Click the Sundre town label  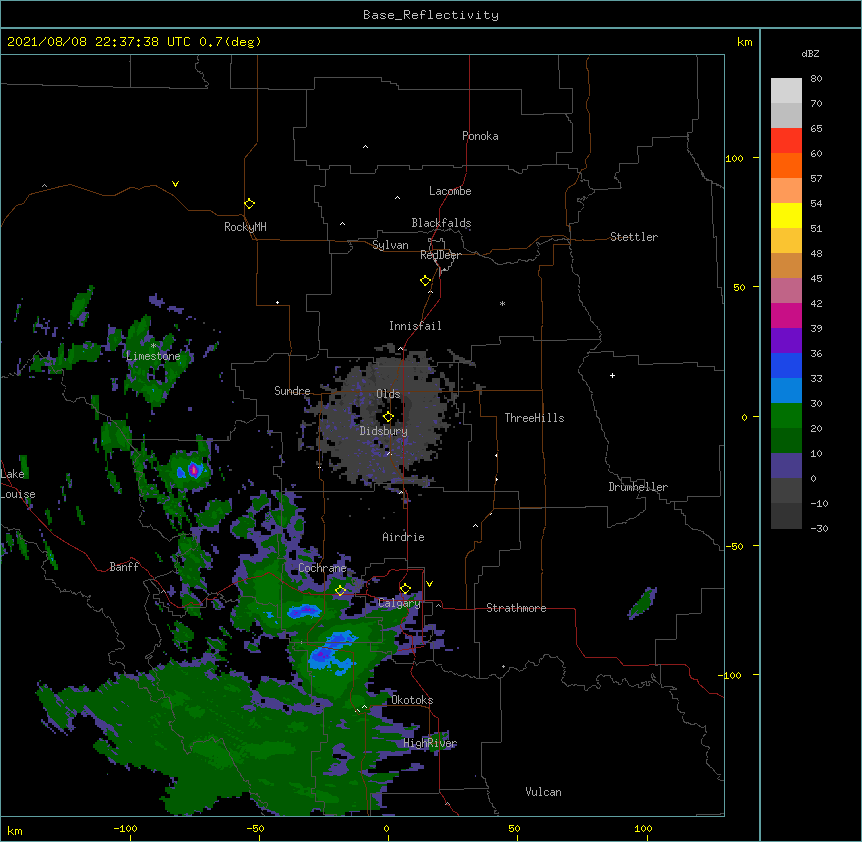[292, 391]
